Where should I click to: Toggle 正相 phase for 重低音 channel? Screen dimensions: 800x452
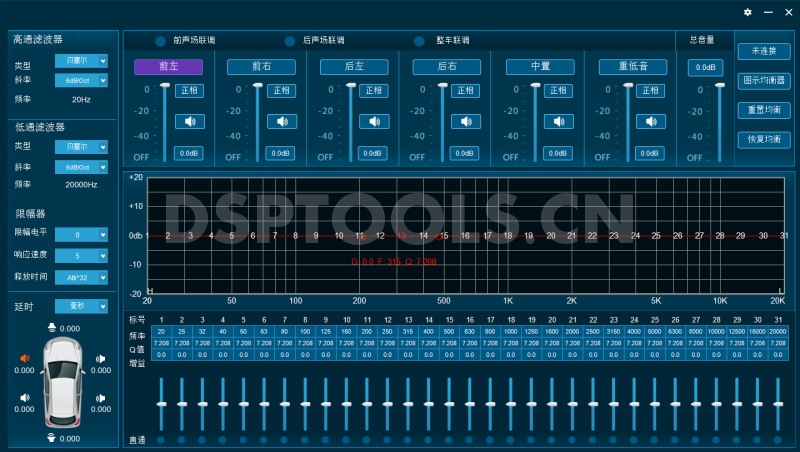651,91
